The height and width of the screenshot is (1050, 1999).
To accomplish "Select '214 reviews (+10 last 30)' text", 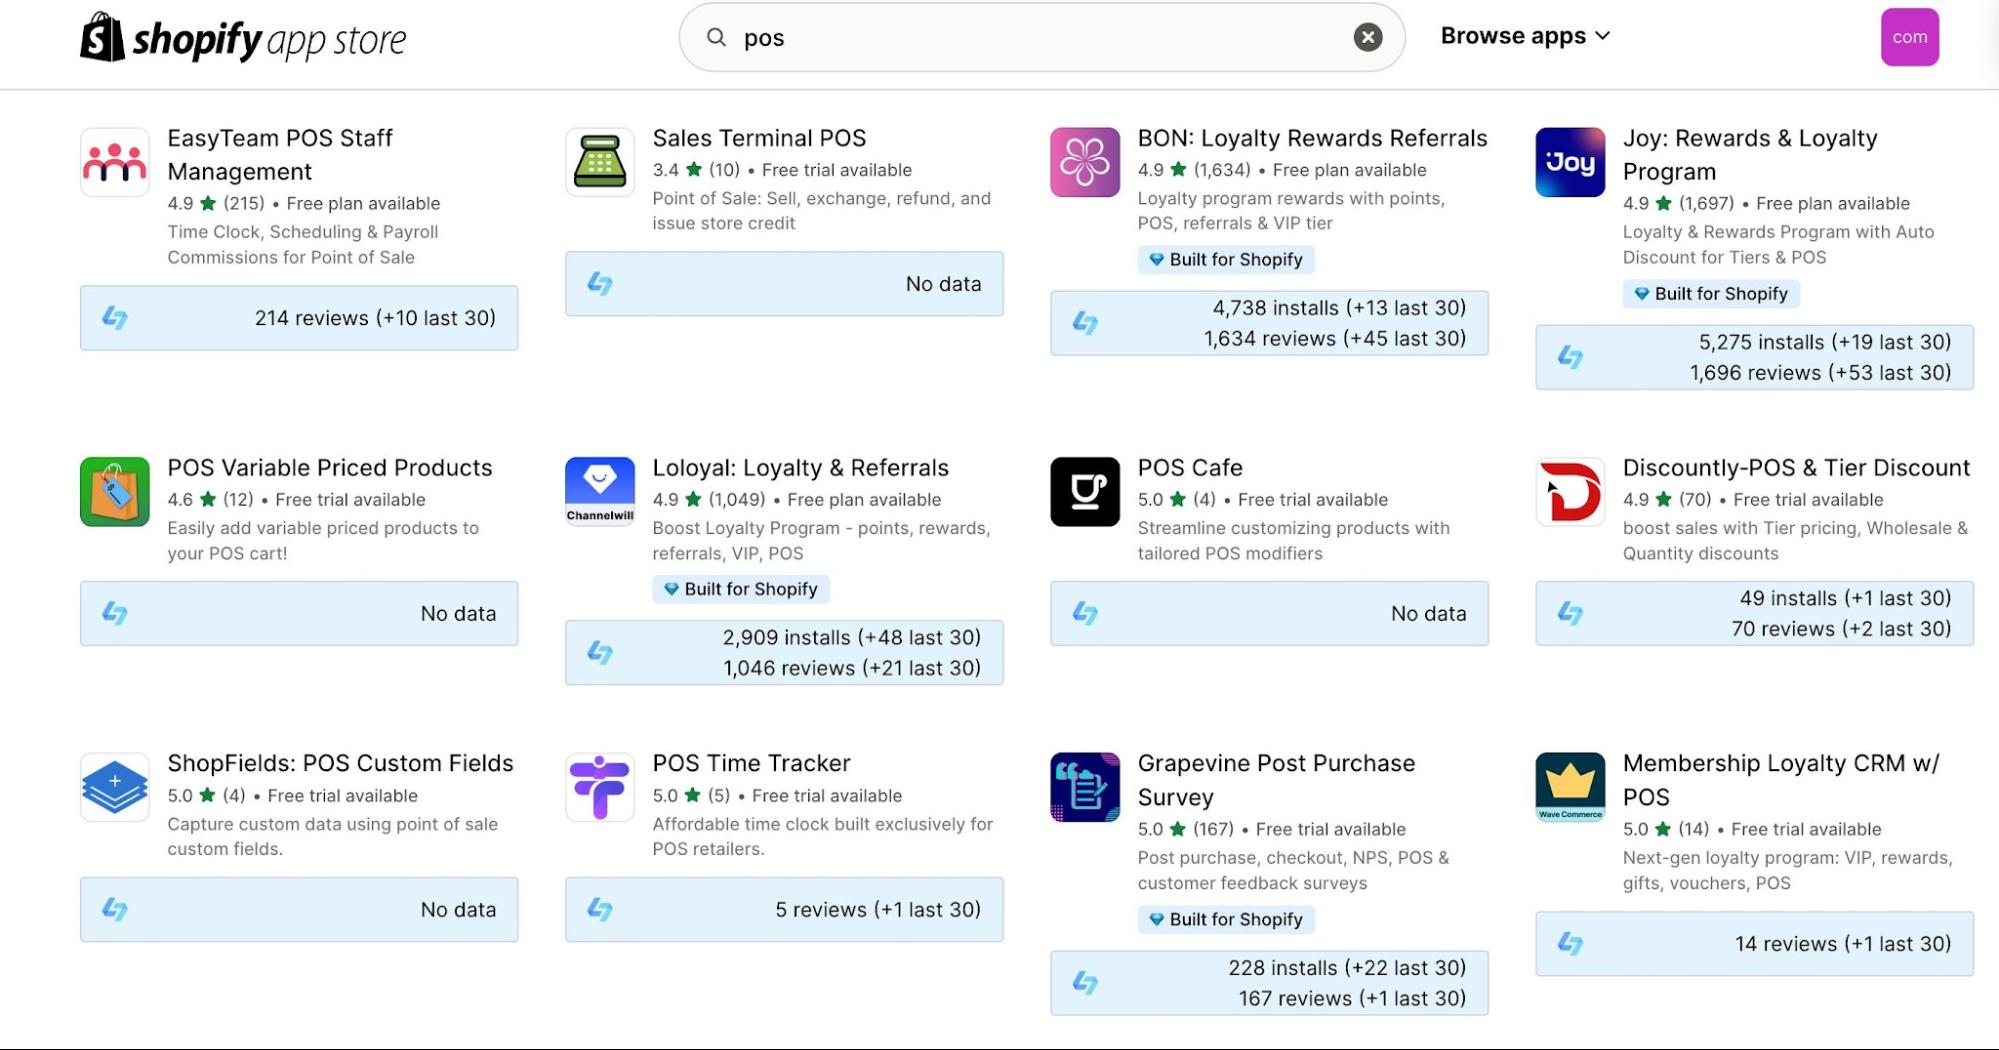I will click(x=375, y=318).
